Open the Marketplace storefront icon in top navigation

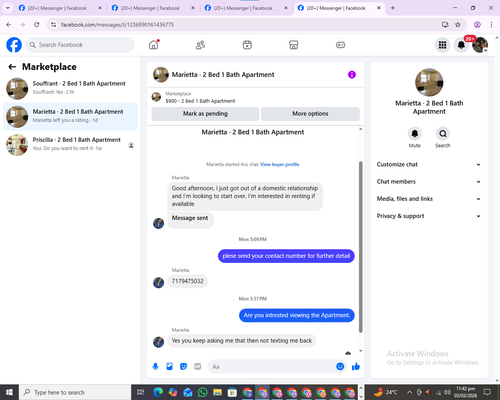293,45
